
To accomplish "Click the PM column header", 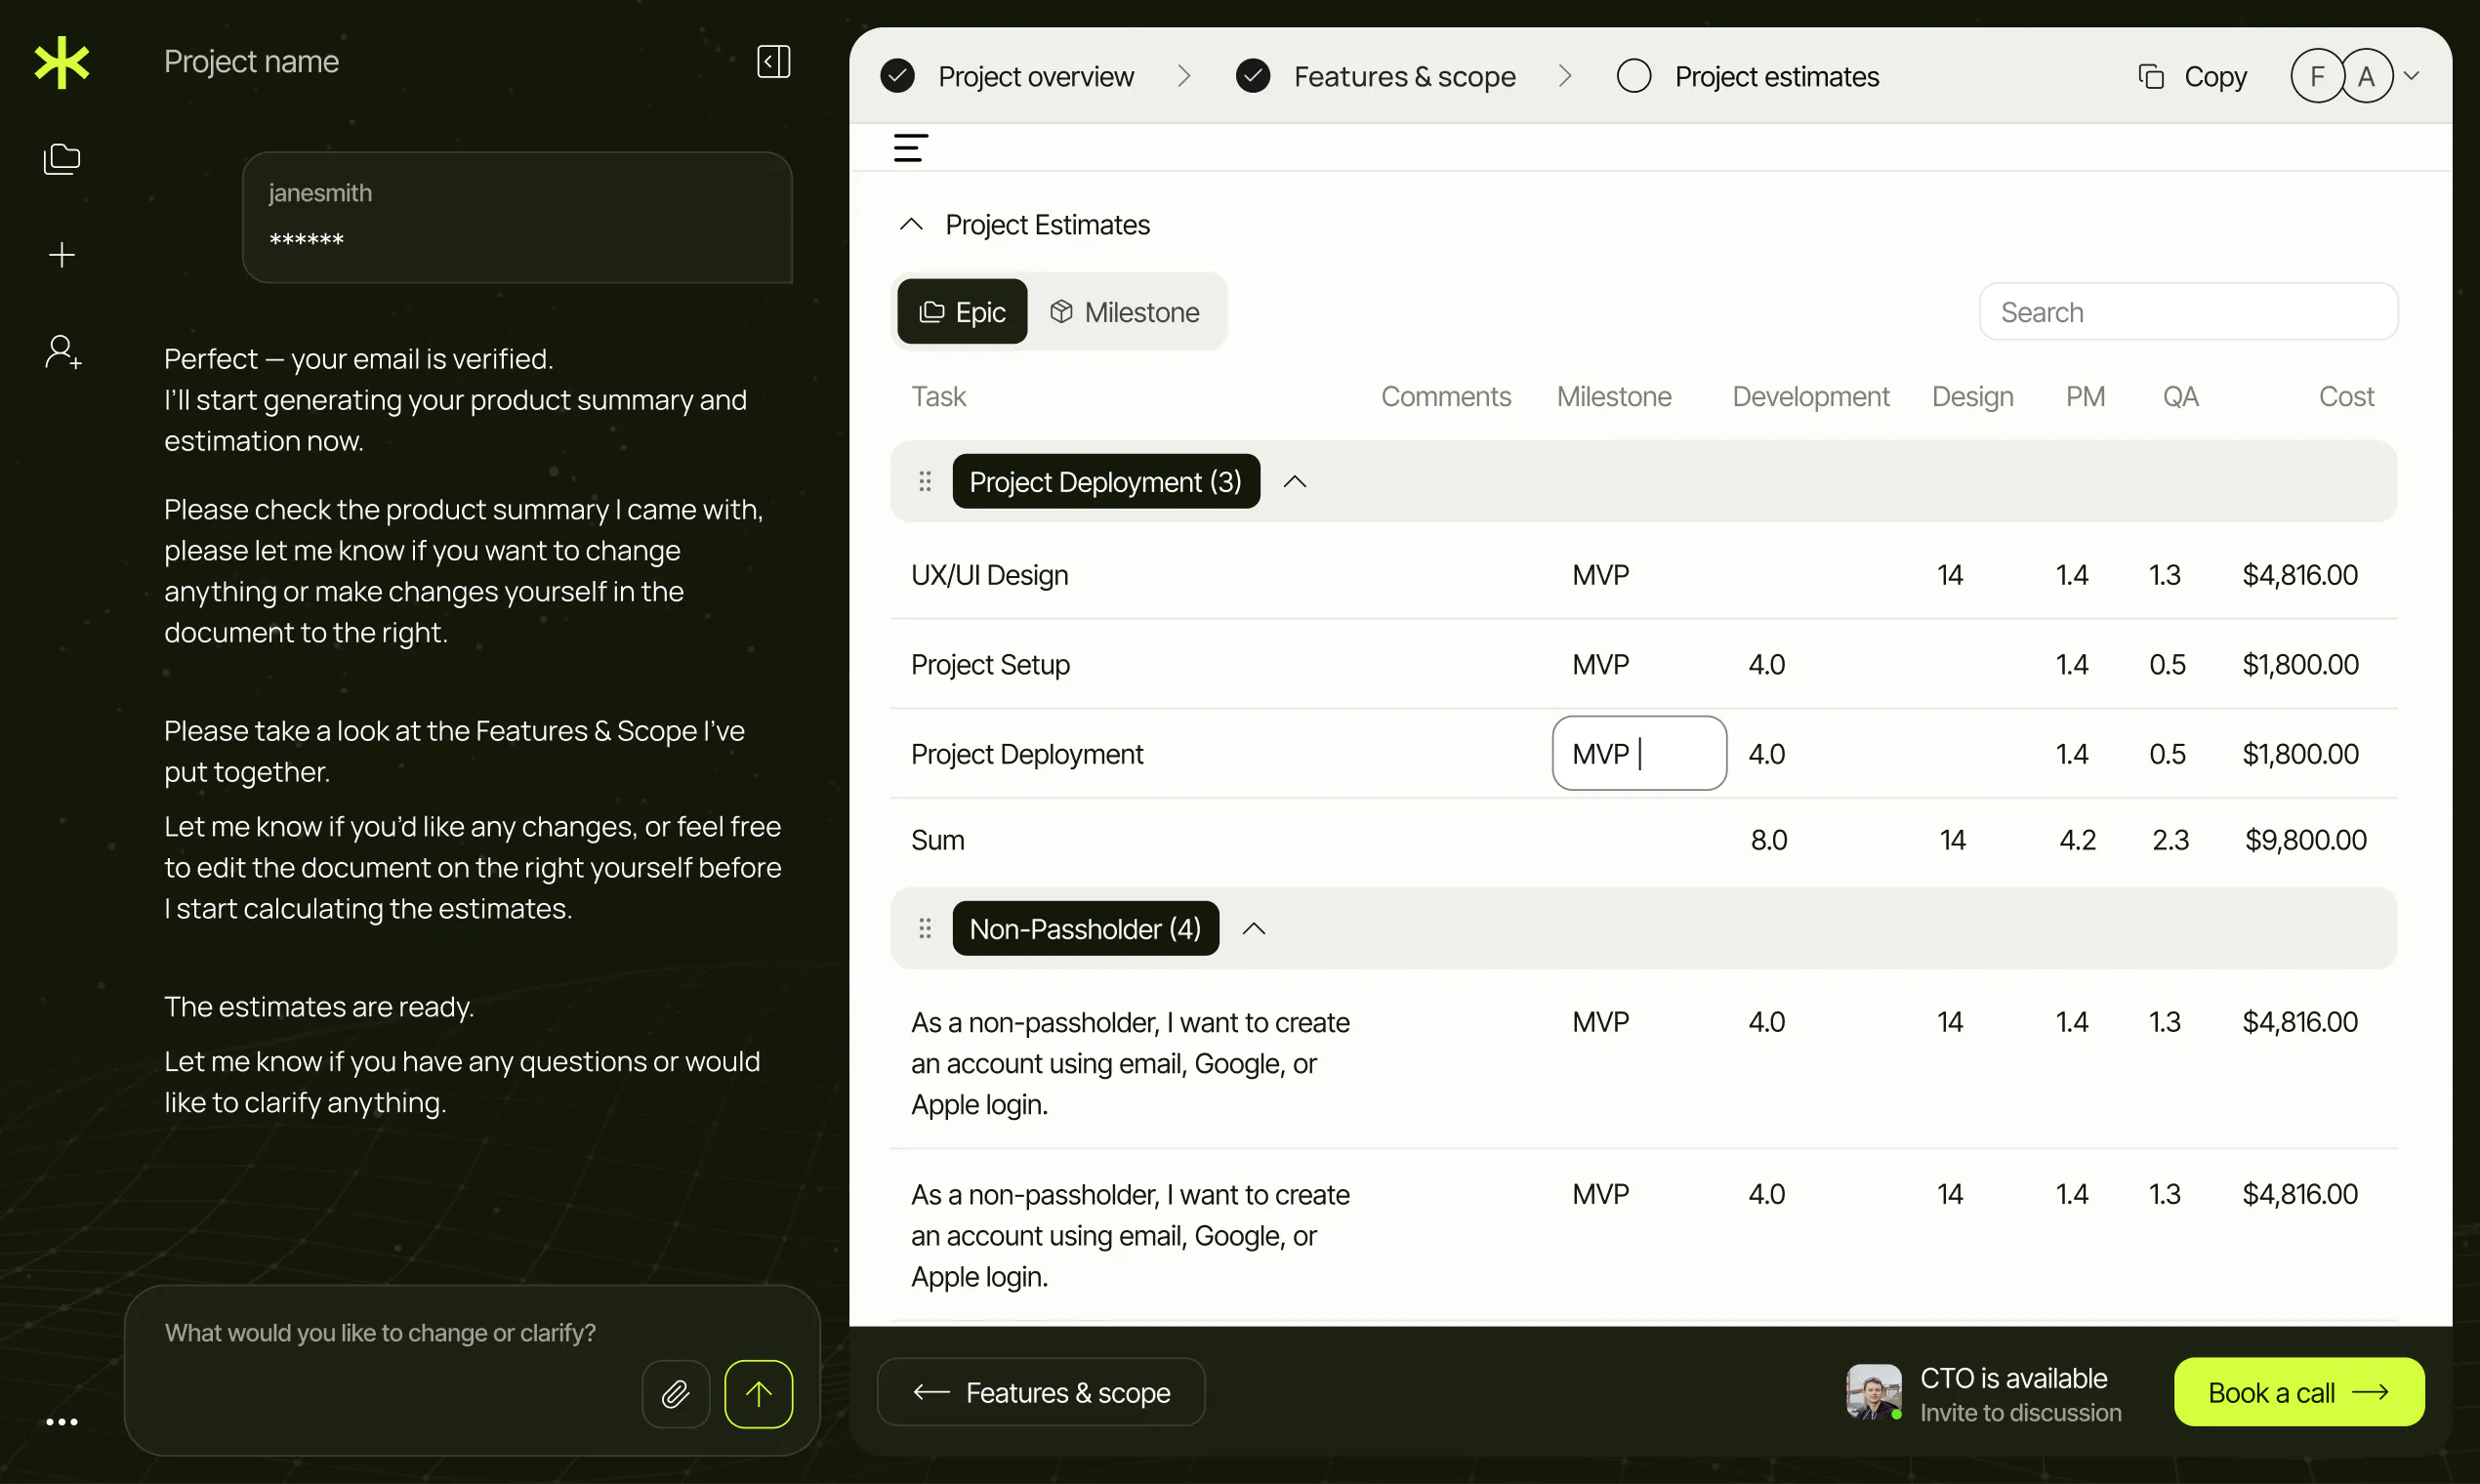I will (x=2085, y=397).
